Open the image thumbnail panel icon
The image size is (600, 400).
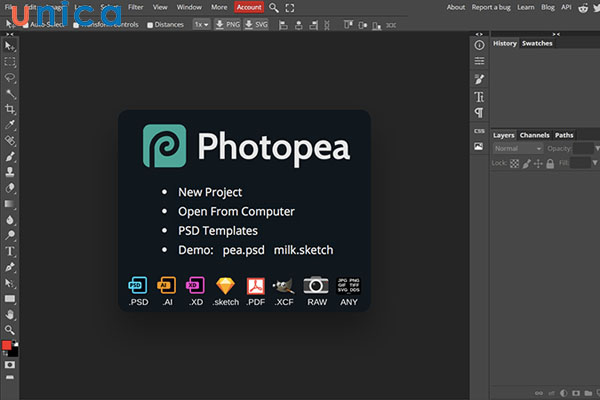click(x=479, y=146)
